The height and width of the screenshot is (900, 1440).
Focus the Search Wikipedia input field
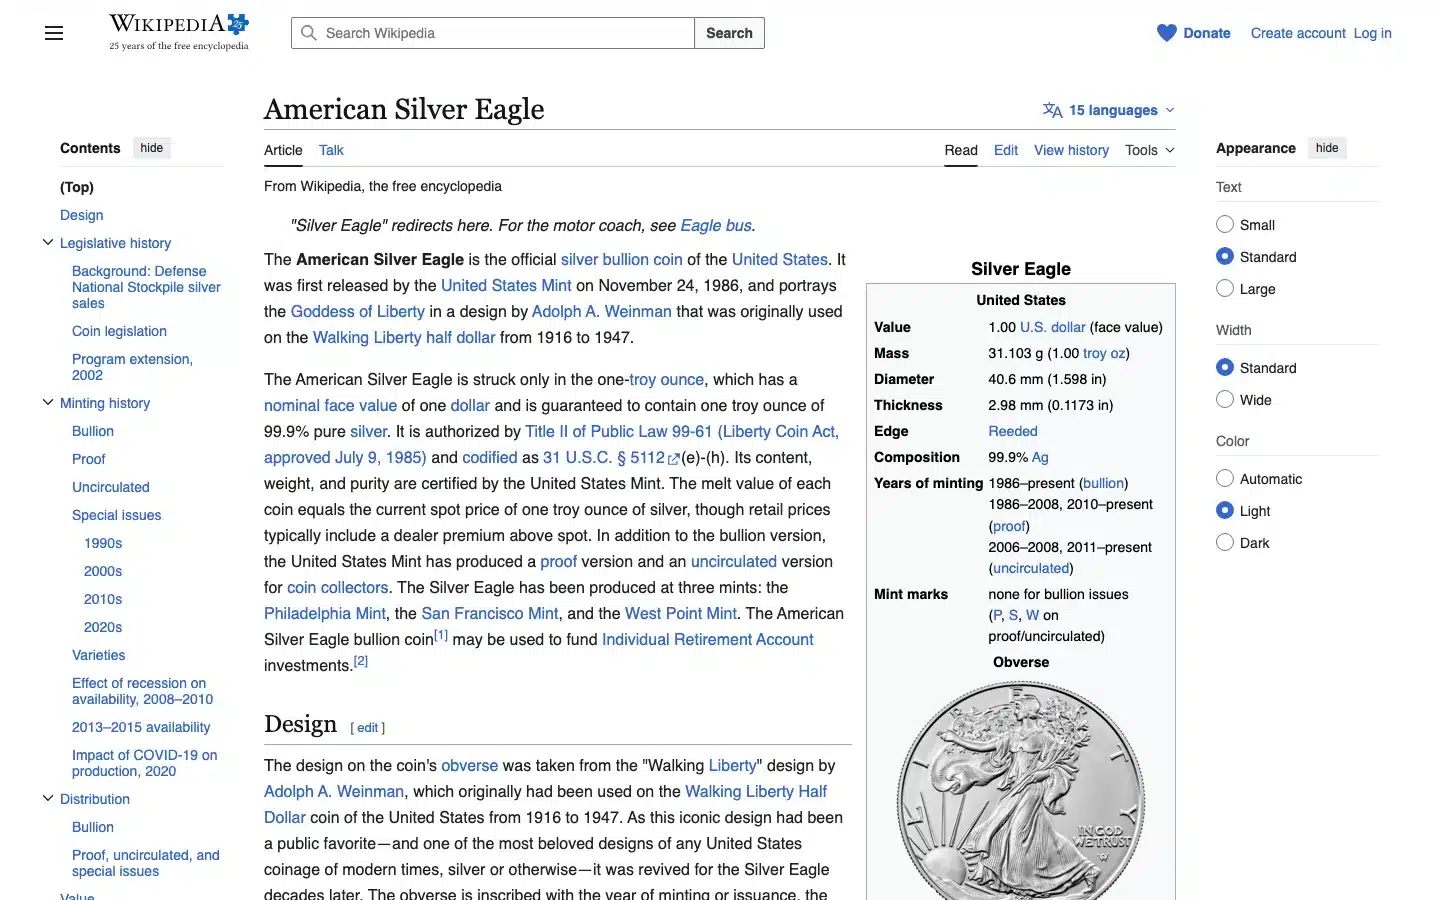[x=493, y=33]
